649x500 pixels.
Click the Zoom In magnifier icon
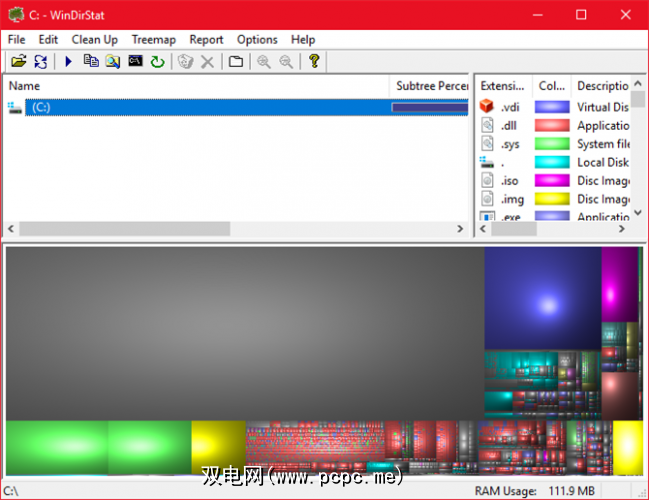click(264, 62)
